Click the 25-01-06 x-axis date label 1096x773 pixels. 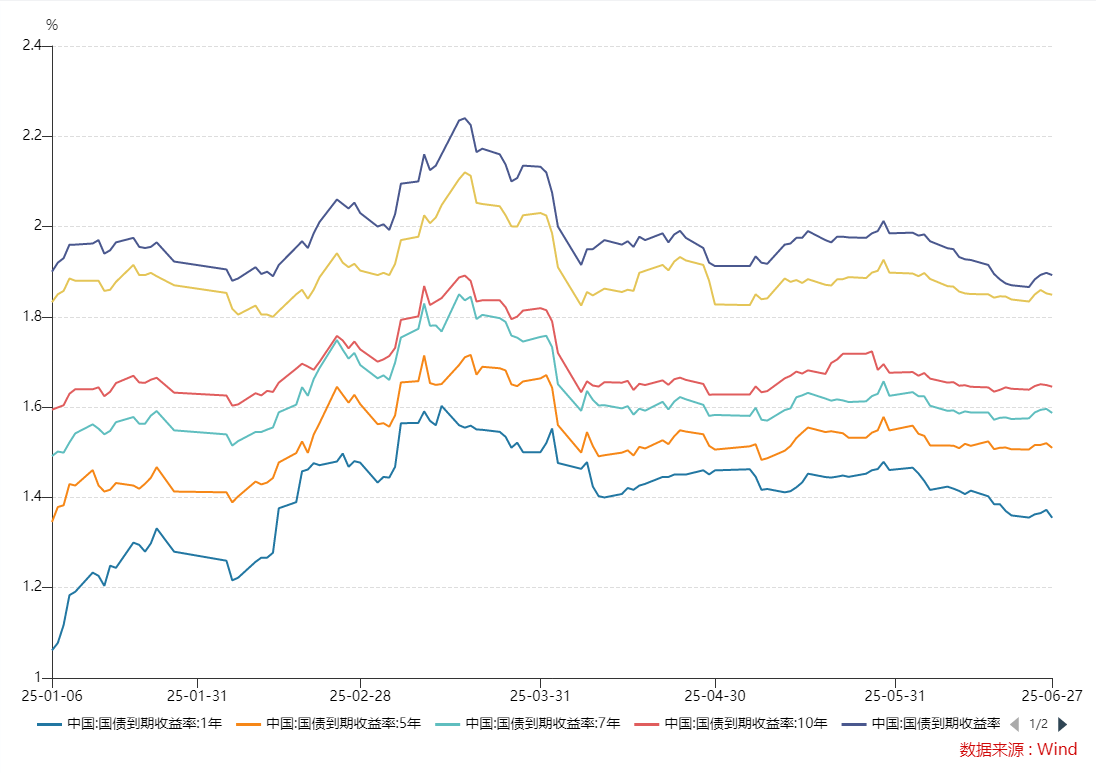53,694
